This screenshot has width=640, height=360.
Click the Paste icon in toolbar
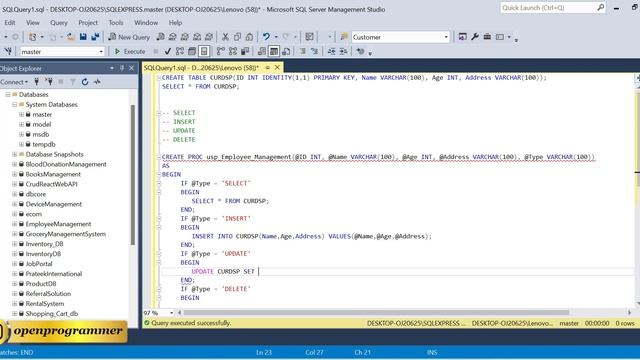(249, 37)
